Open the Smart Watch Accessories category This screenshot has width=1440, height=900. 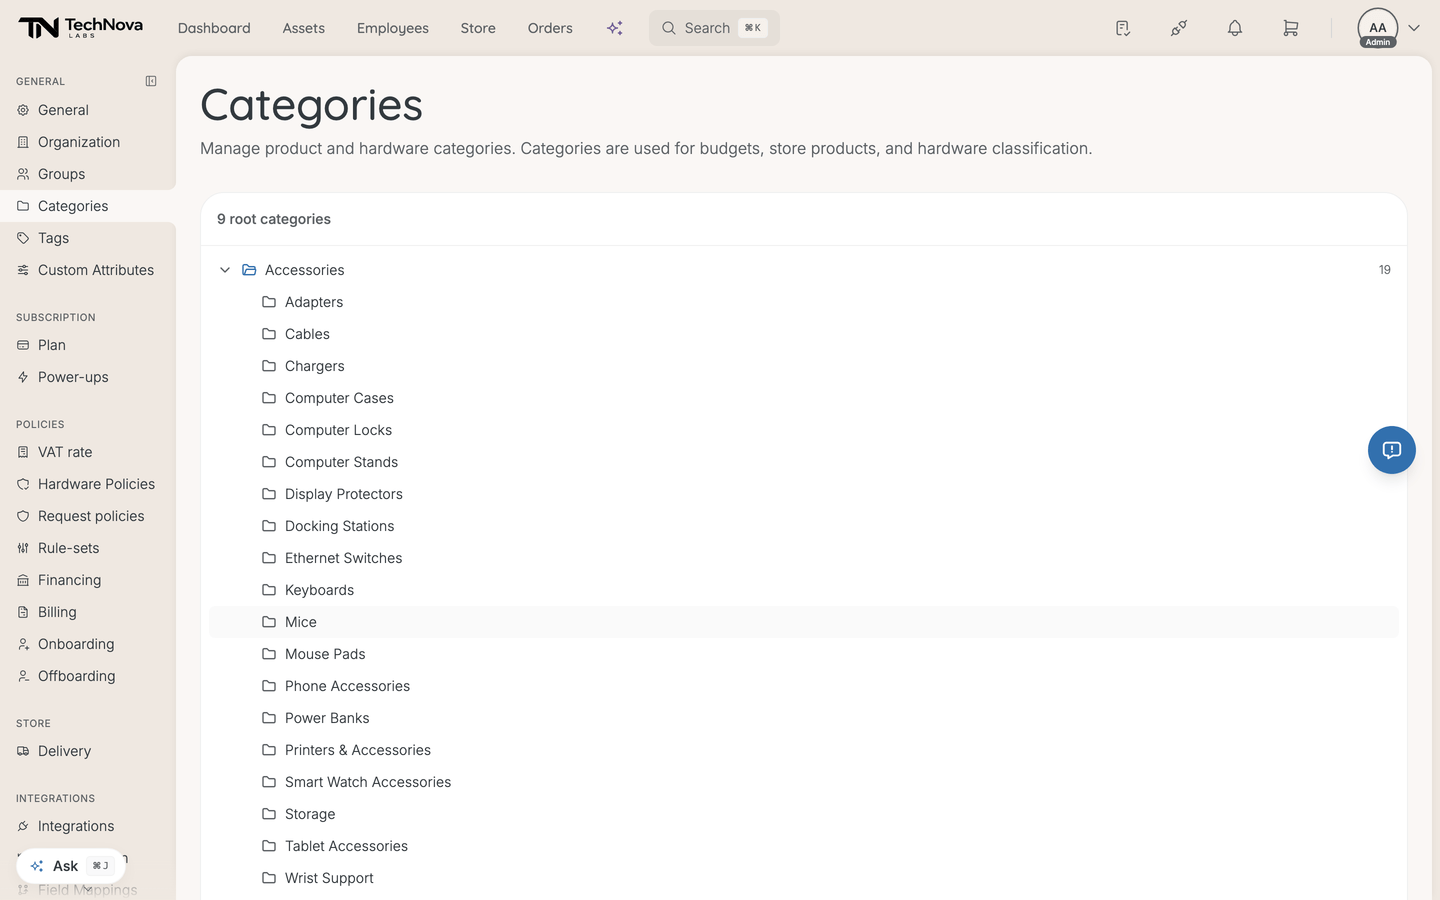pyautogui.click(x=804, y=782)
